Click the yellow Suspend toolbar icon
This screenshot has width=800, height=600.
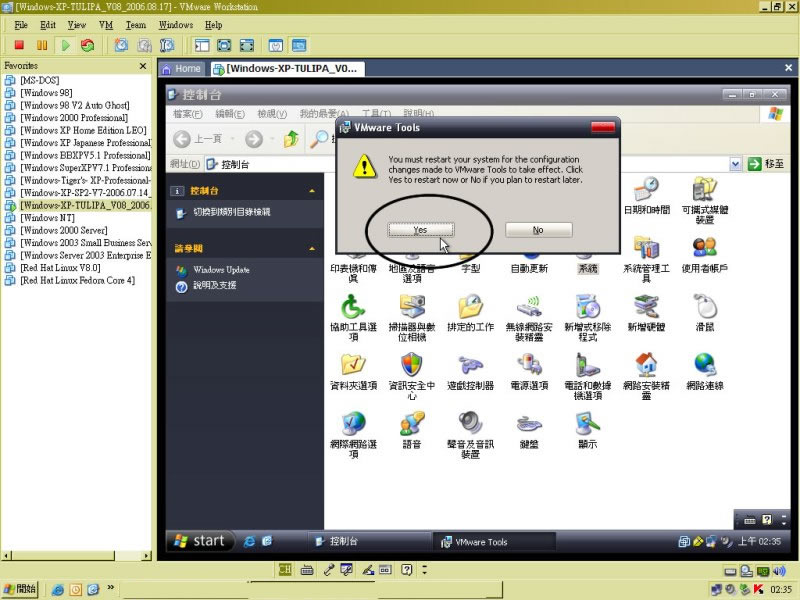tap(42, 45)
